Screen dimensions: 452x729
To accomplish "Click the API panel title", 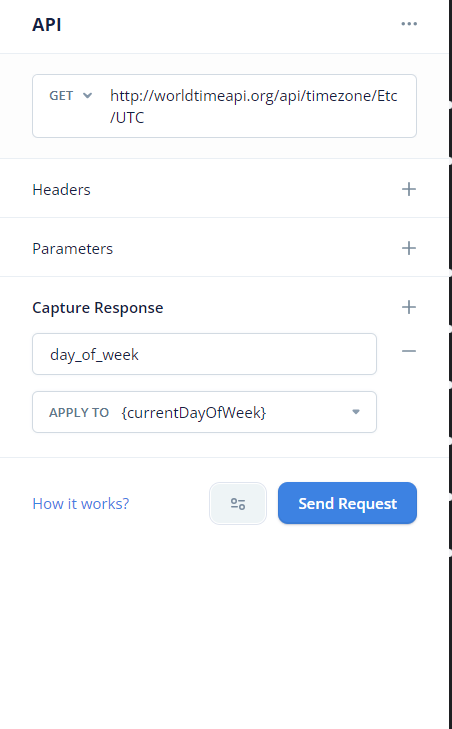I will click(47, 25).
